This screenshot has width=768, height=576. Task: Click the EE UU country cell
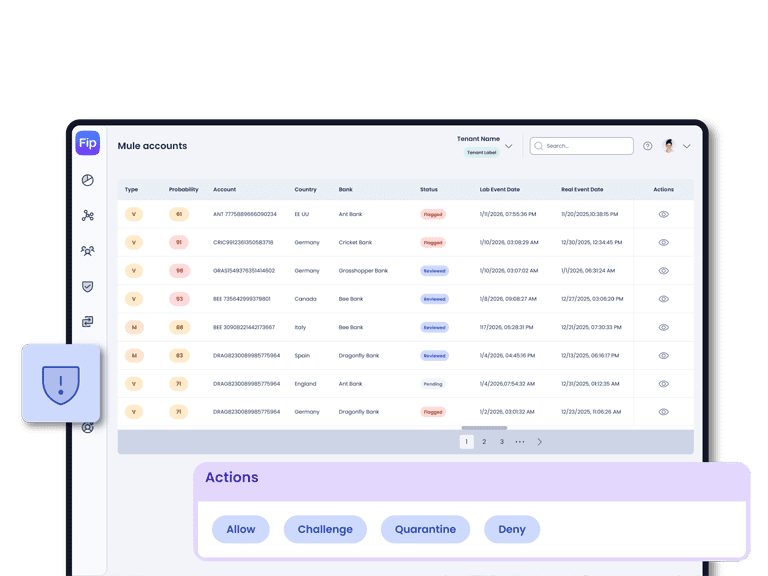[302, 214]
